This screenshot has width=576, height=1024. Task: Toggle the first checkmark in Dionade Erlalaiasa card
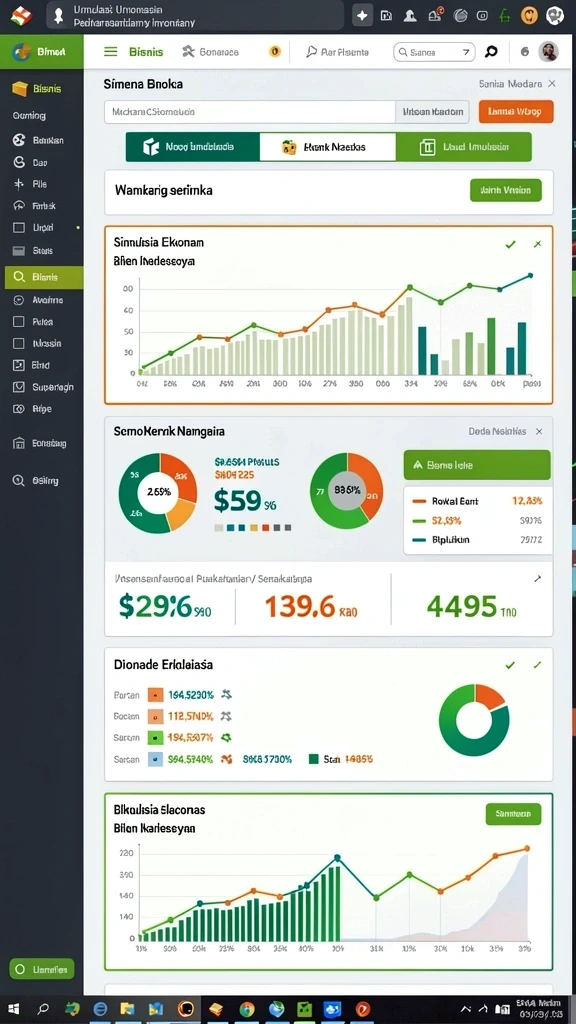(510, 665)
